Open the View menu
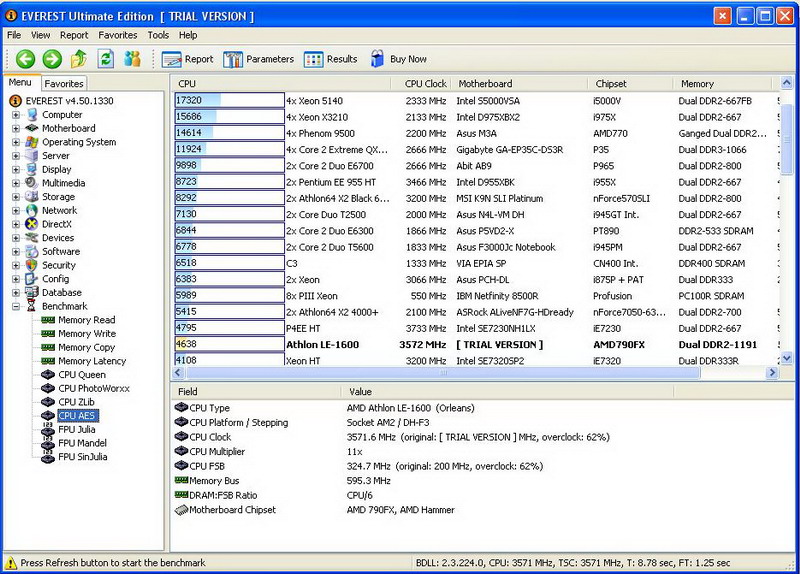This screenshot has width=800, height=574. pyautogui.click(x=40, y=35)
